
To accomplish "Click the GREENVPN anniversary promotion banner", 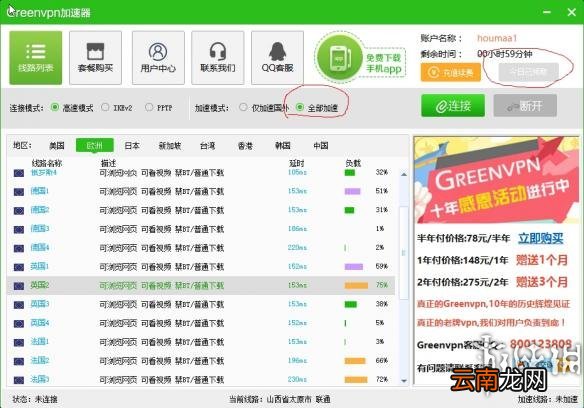I will (x=497, y=180).
